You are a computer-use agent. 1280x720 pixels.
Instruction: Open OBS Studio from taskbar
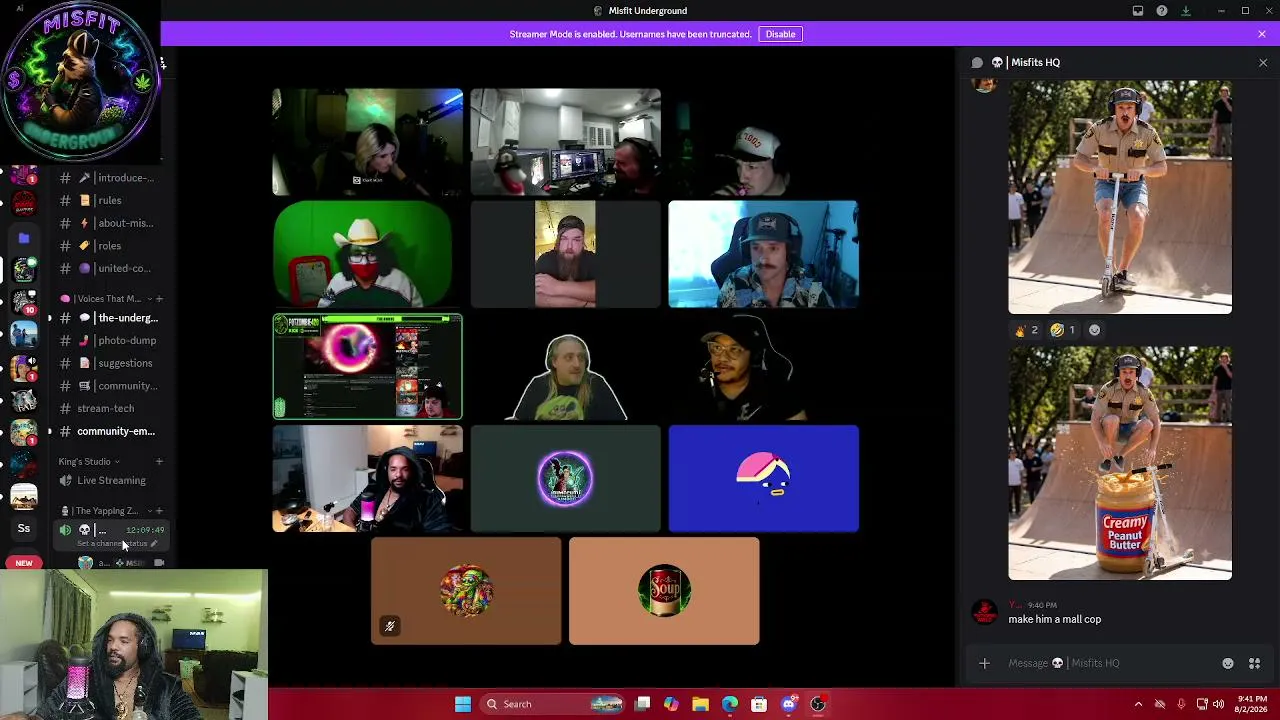tap(818, 704)
